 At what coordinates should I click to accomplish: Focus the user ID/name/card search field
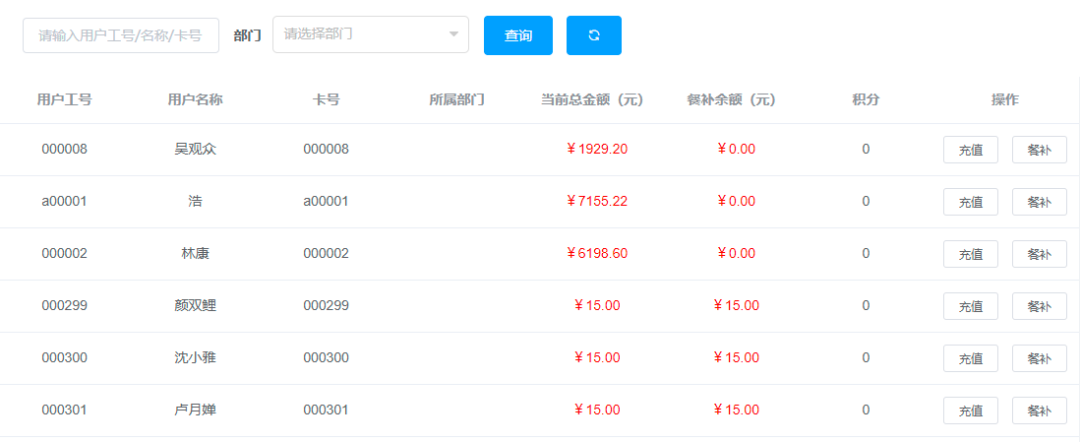(120, 35)
